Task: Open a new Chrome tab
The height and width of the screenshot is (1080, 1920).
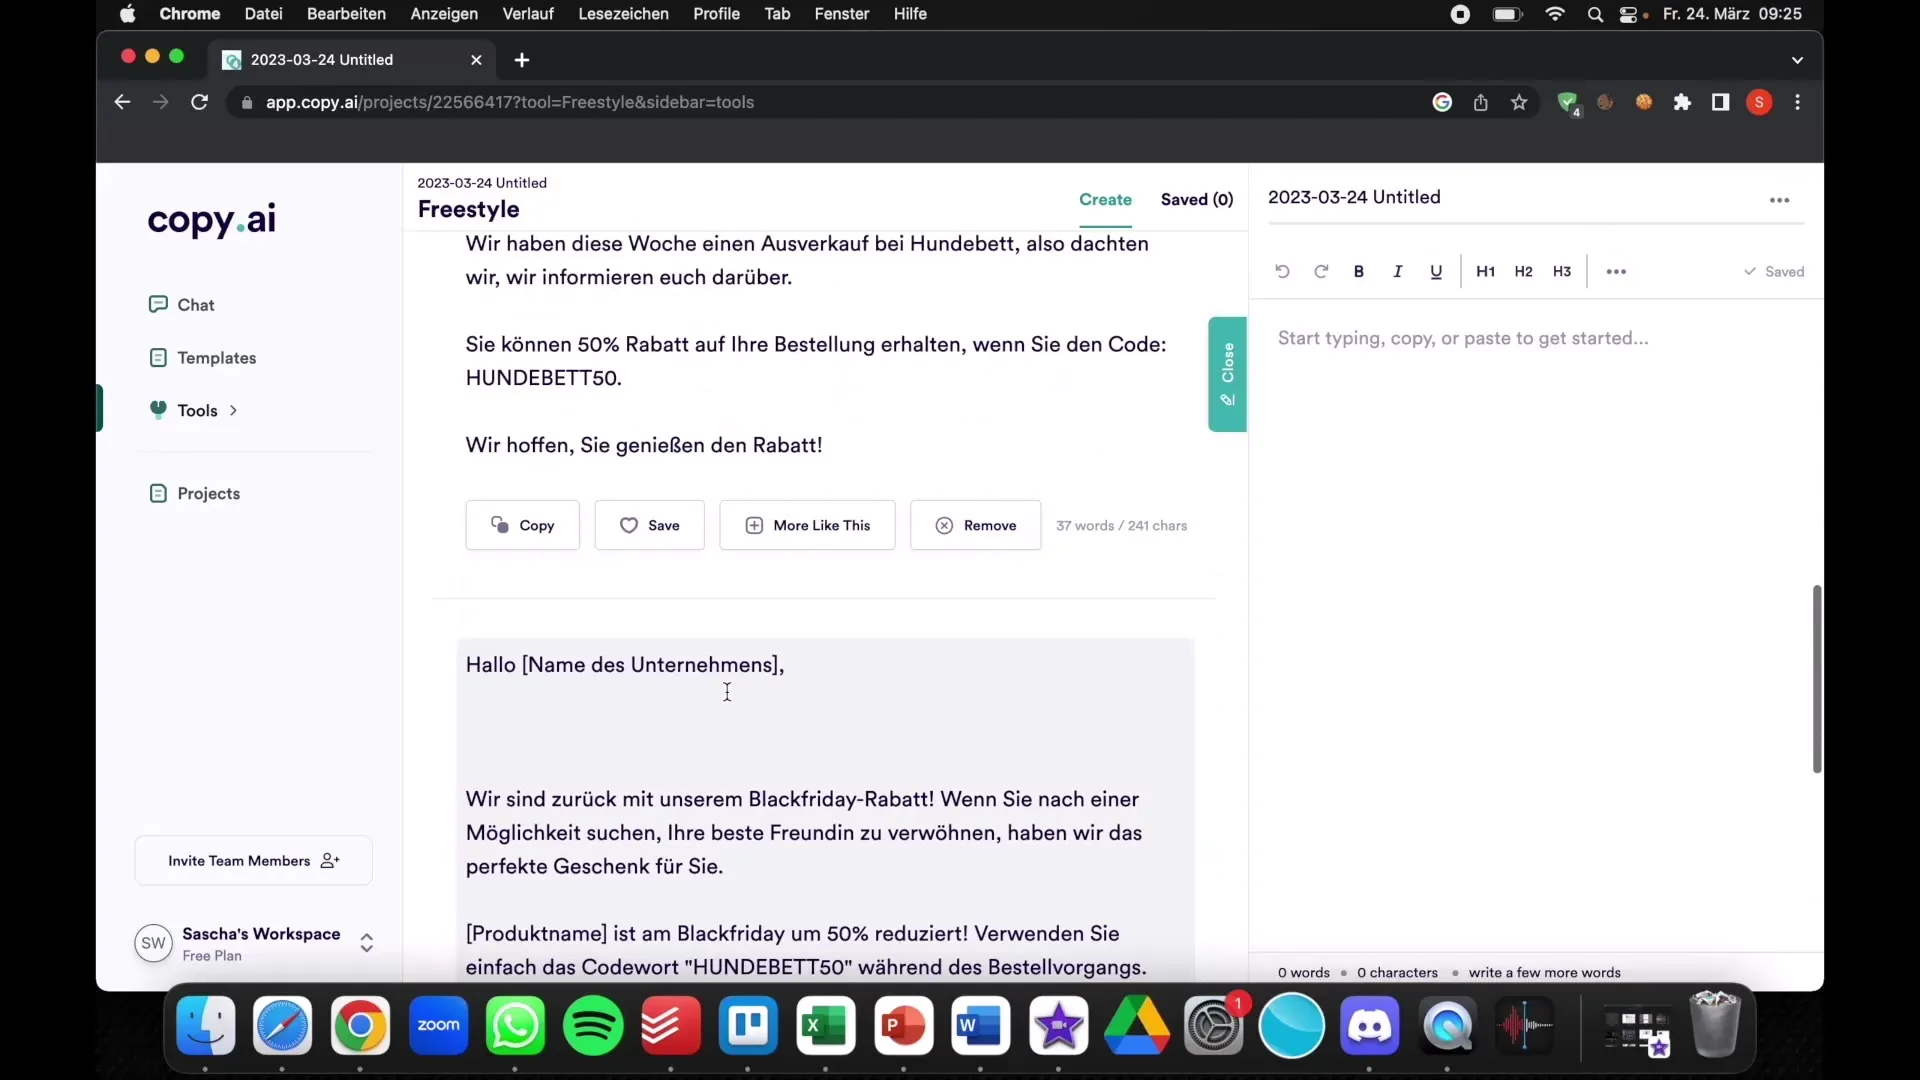Action: (521, 60)
